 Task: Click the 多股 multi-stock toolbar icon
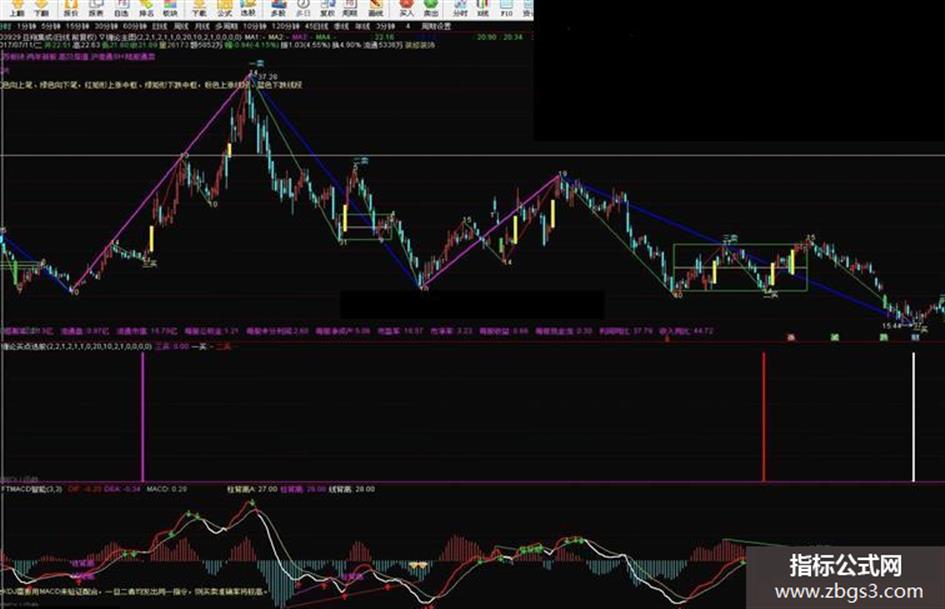click(278, 8)
